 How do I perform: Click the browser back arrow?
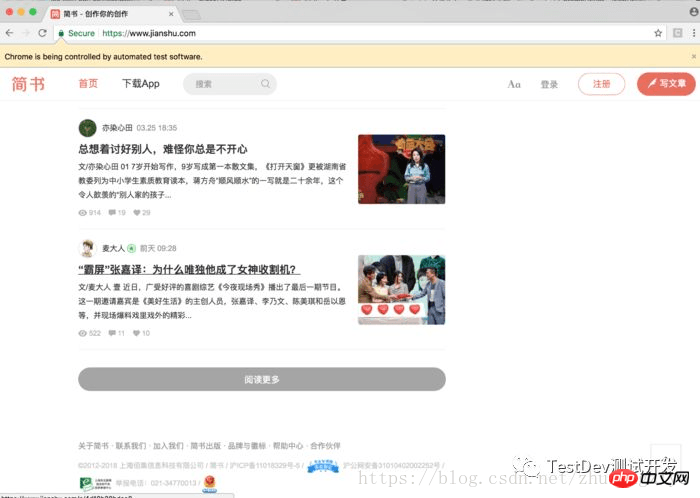(x=9, y=33)
